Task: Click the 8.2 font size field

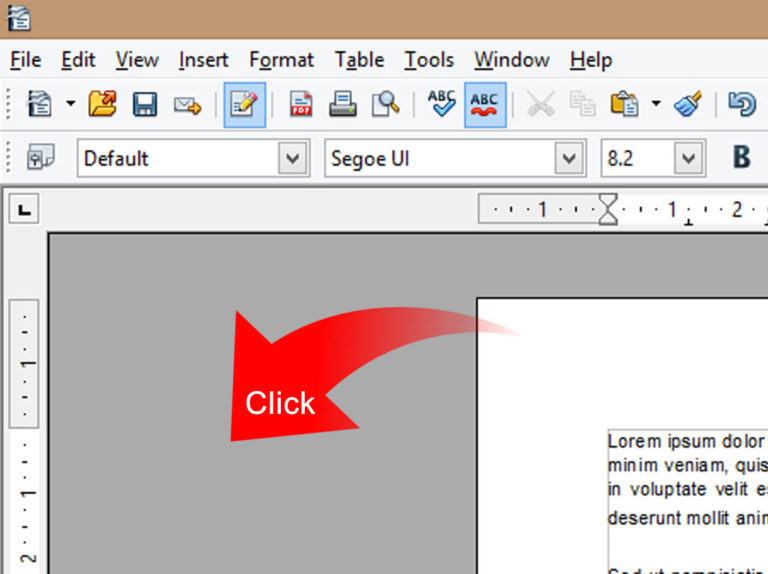Action: [637, 158]
